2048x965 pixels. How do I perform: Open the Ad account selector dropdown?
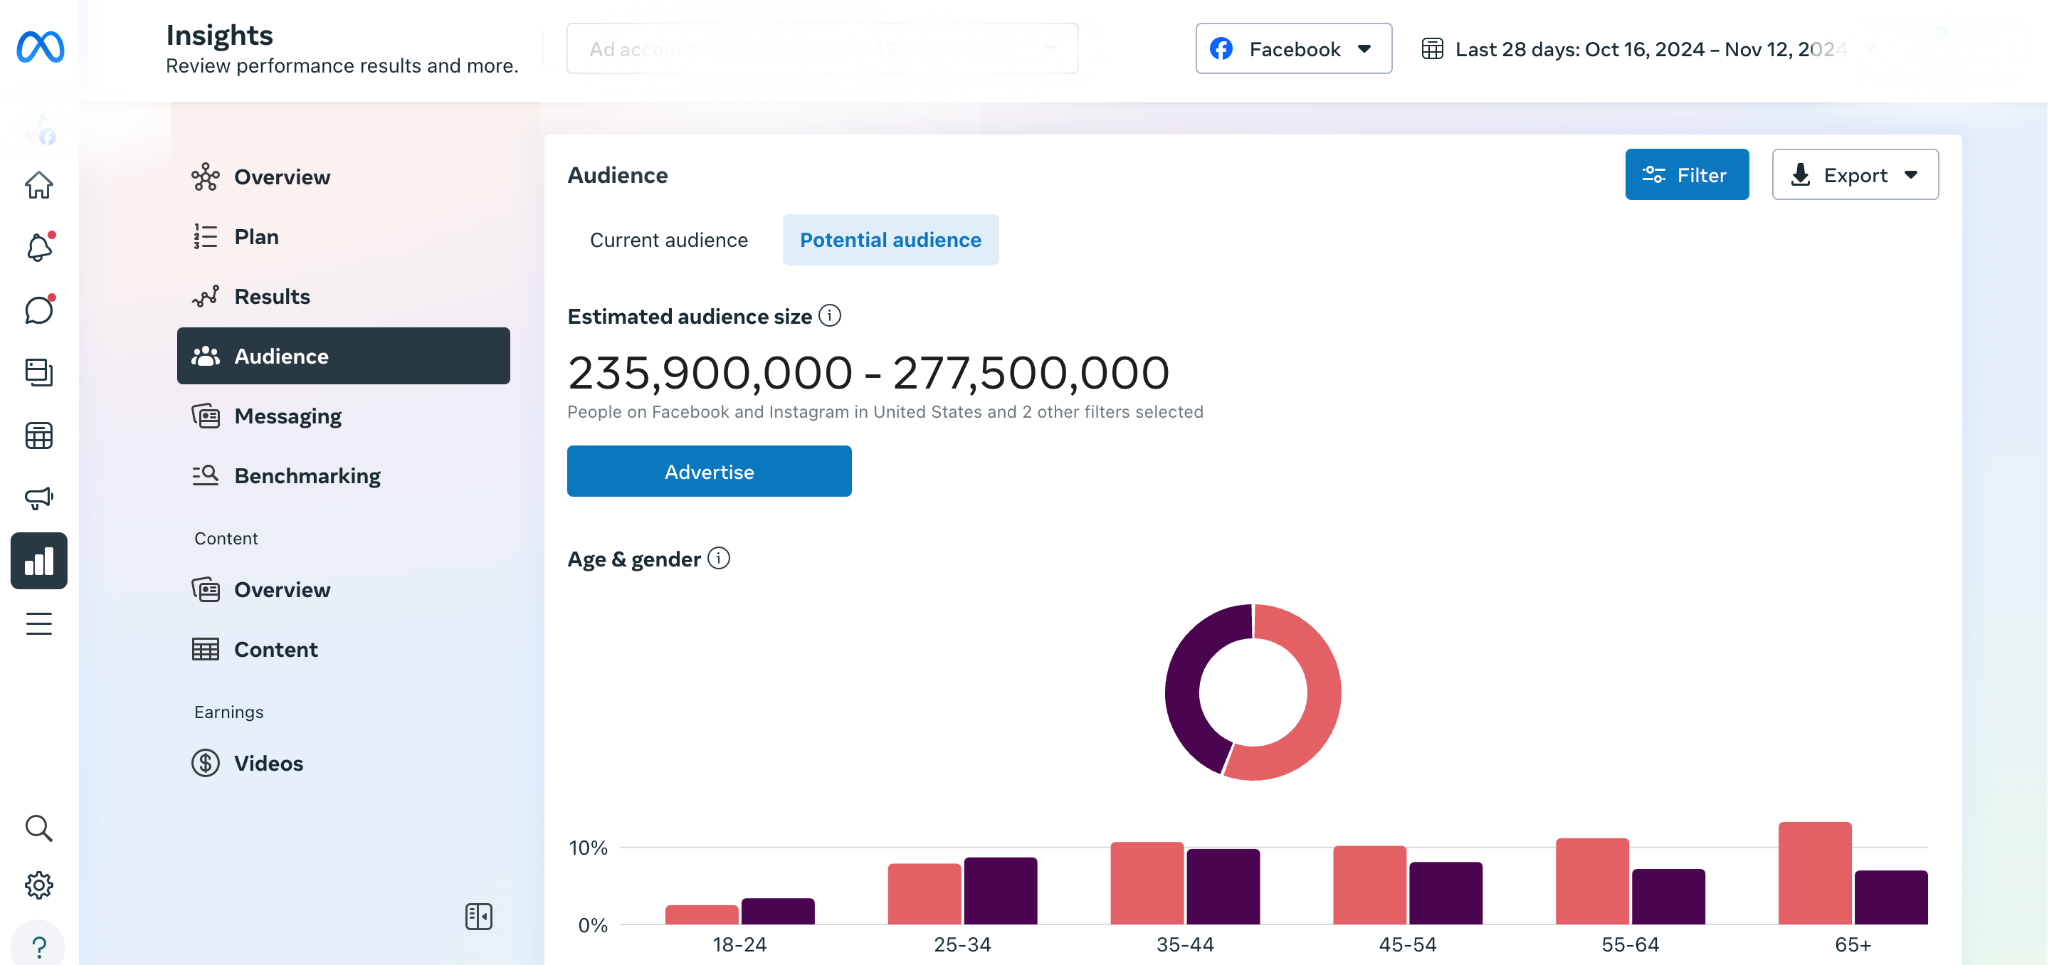(x=822, y=48)
